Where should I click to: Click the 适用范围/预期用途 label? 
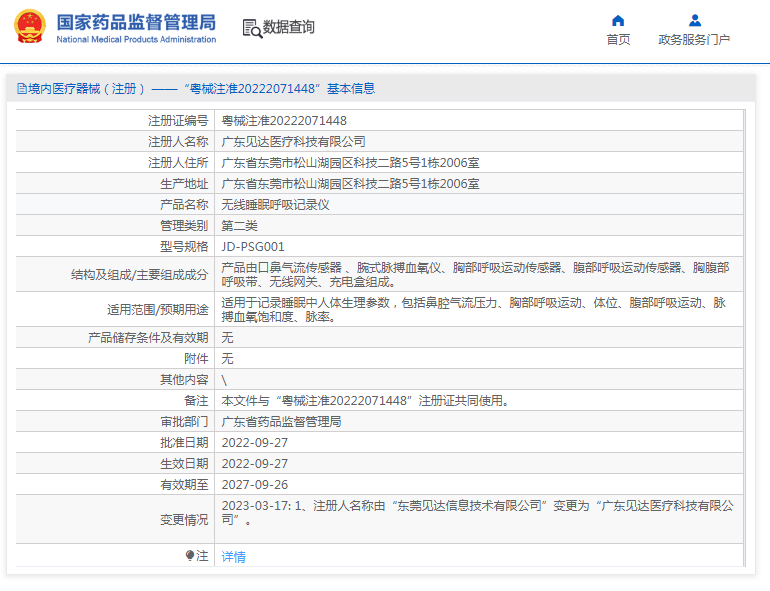click(158, 310)
